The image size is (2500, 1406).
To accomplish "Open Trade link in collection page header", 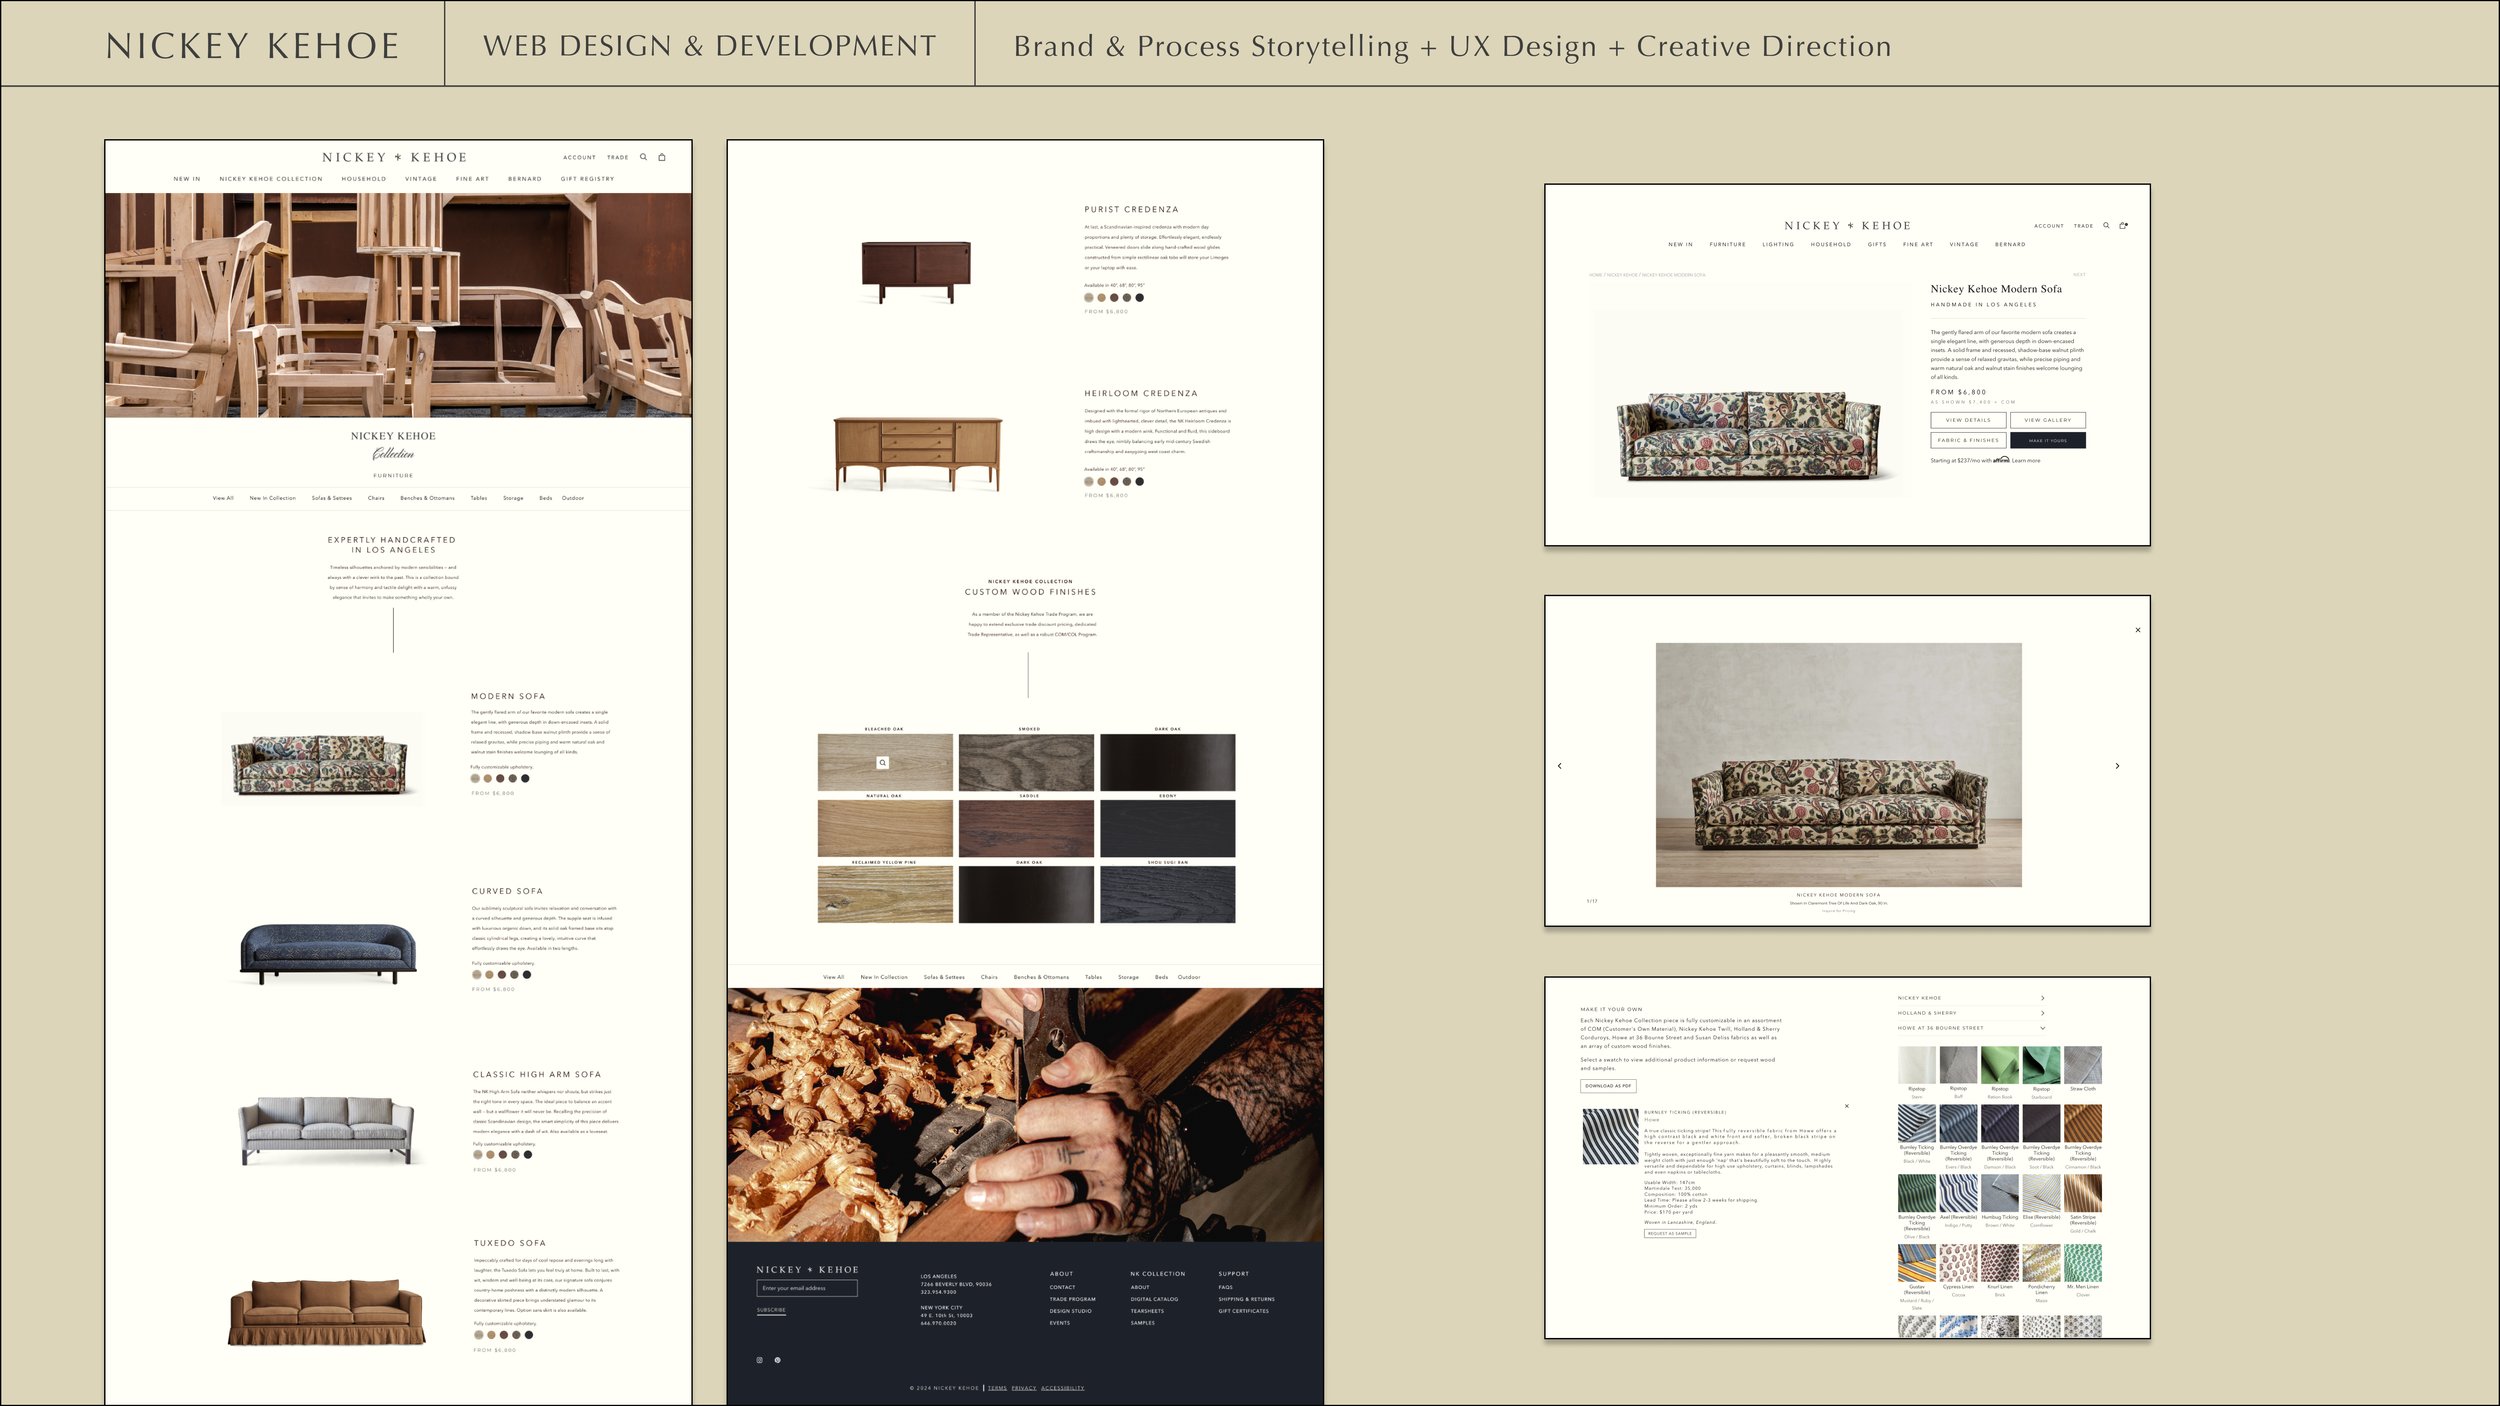I will pos(618,157).
